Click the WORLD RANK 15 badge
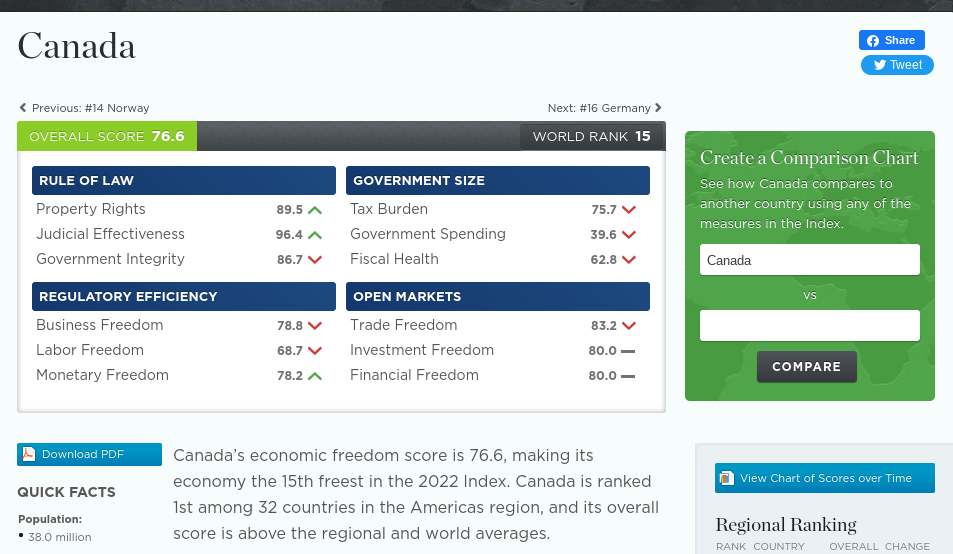Viewport: 953px width, 554px height. coord(591,137)
